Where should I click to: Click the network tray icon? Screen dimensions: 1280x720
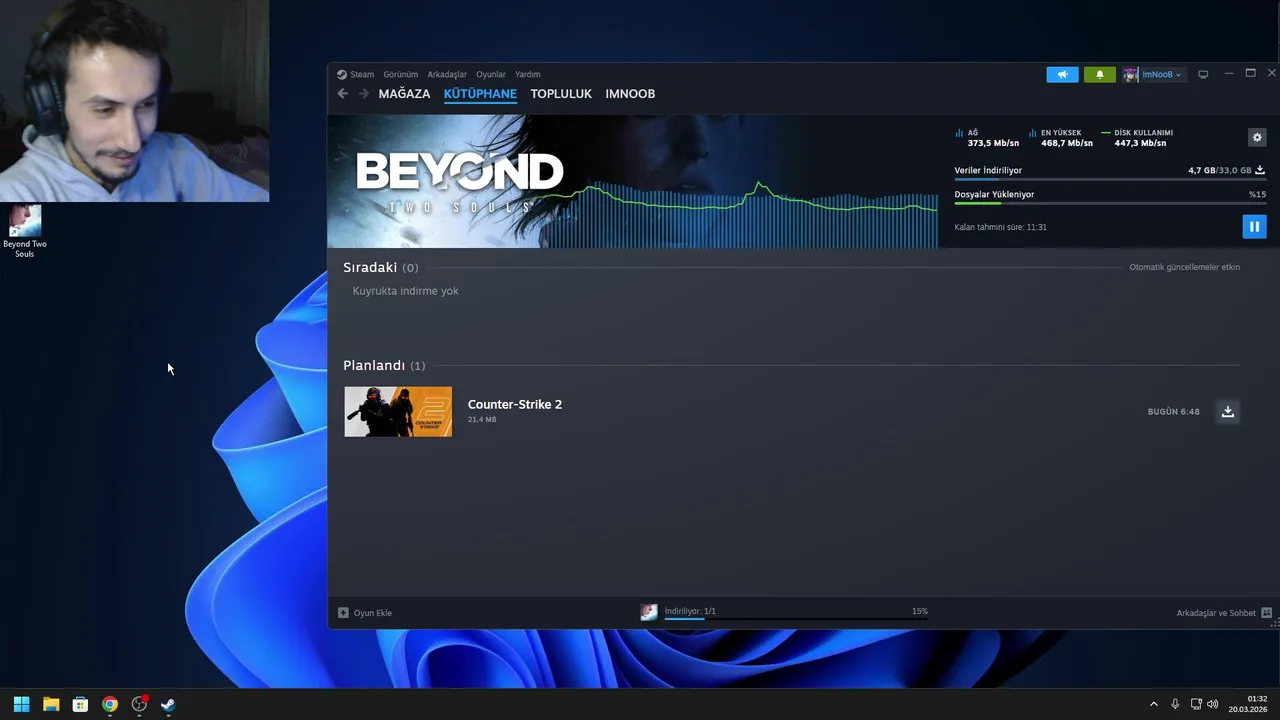(x=1196, y=704)
